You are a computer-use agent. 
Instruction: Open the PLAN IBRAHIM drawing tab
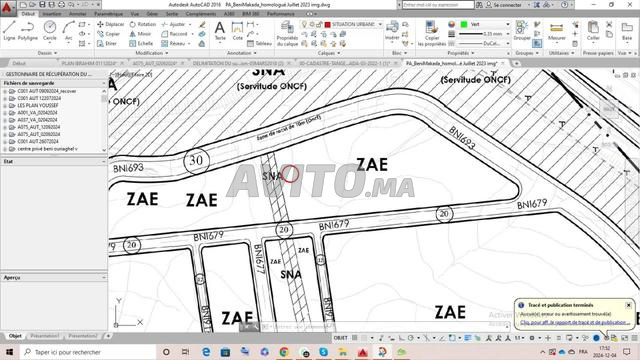pos(89,64)
